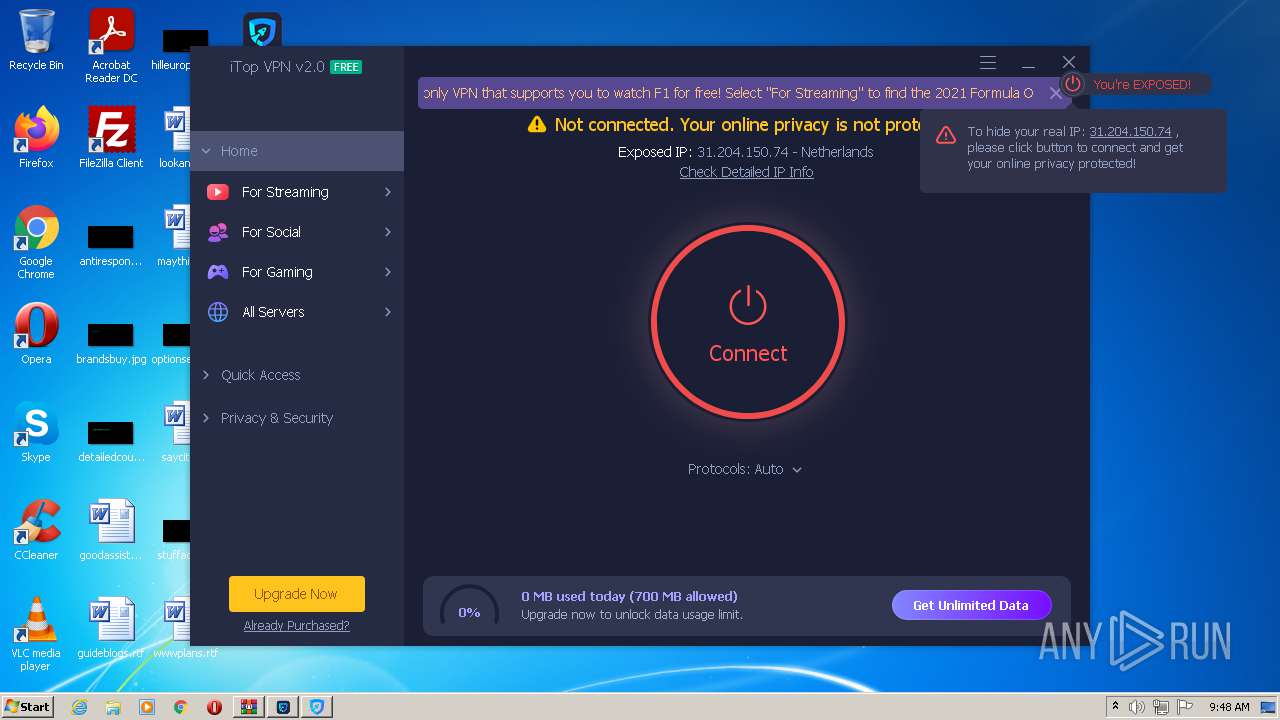Click the You're EXPOSED! power icon
The image size is (1280, 720).
pyautogui.click(x=1073, y=84)
